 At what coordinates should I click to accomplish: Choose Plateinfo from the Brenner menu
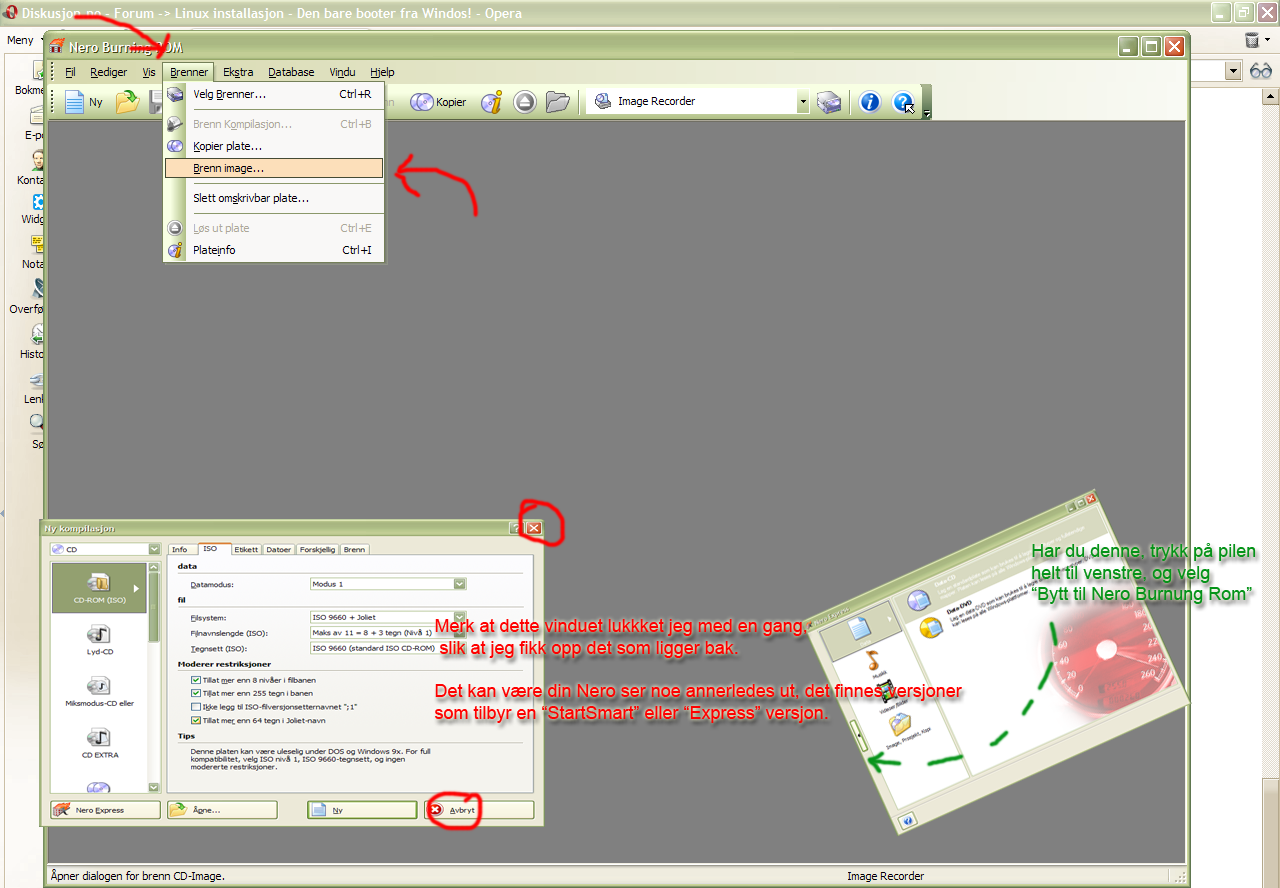(x=274, y=250)
